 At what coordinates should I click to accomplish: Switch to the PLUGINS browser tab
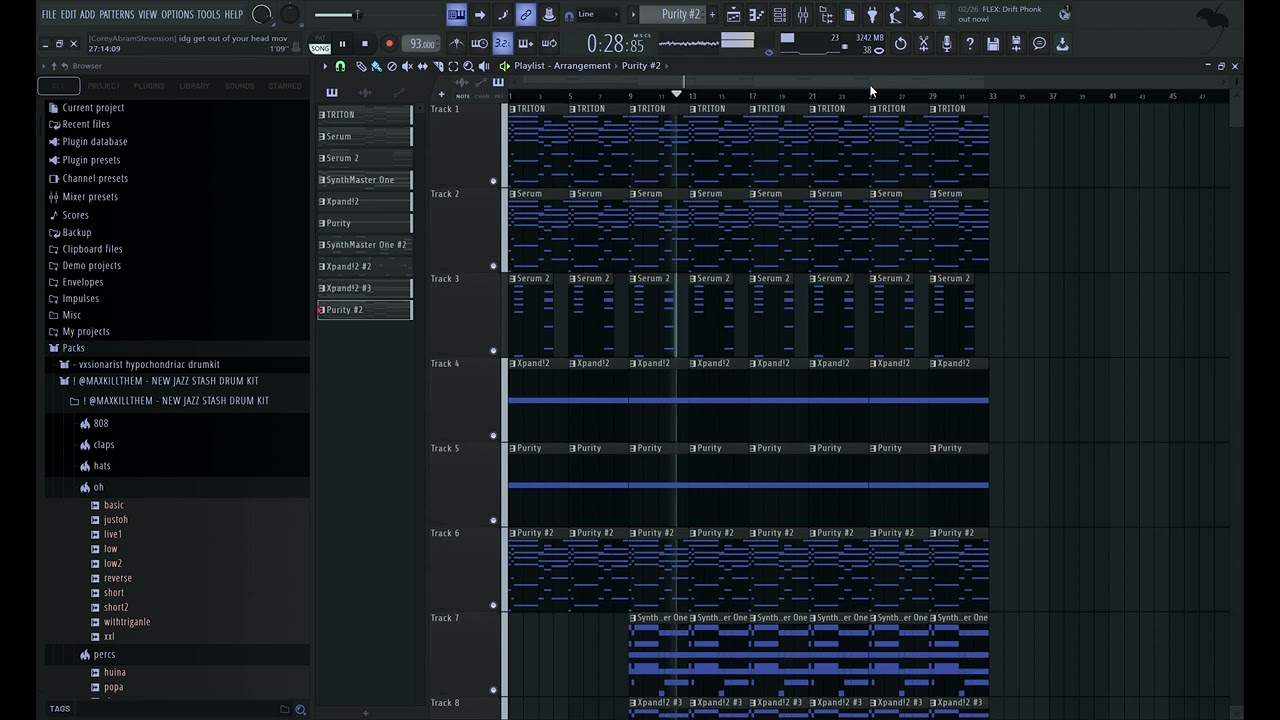pyautogui.click(x=149, y=86)
